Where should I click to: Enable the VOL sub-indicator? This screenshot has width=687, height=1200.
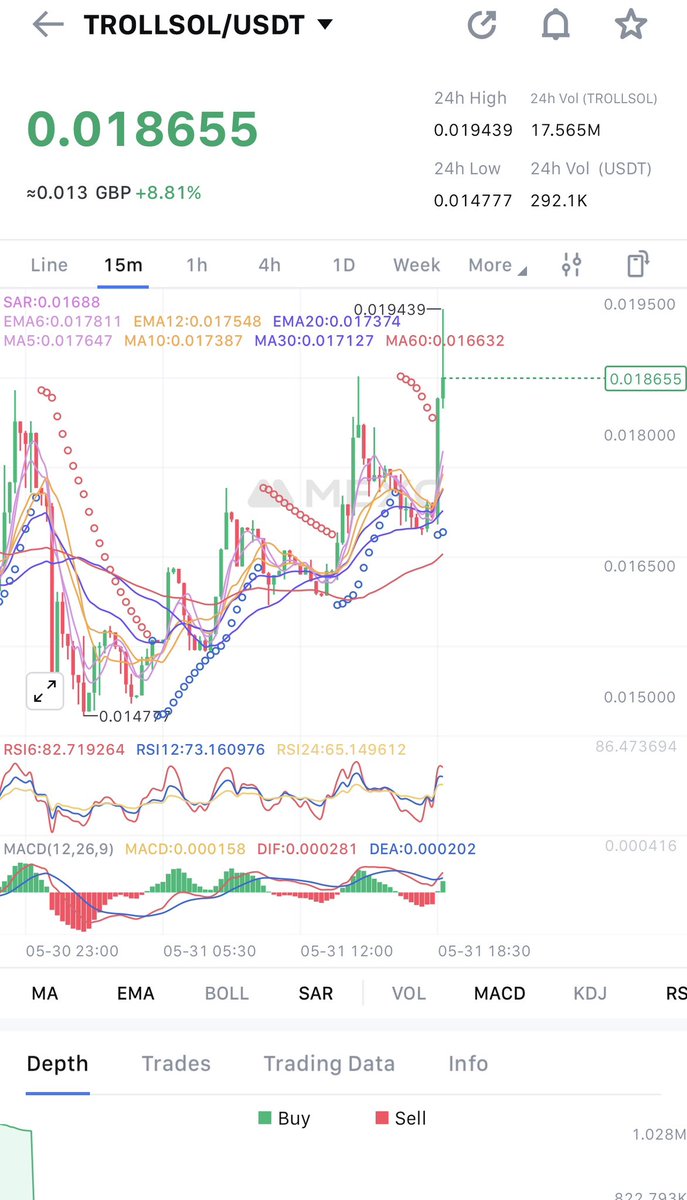(x=408, y=993)
